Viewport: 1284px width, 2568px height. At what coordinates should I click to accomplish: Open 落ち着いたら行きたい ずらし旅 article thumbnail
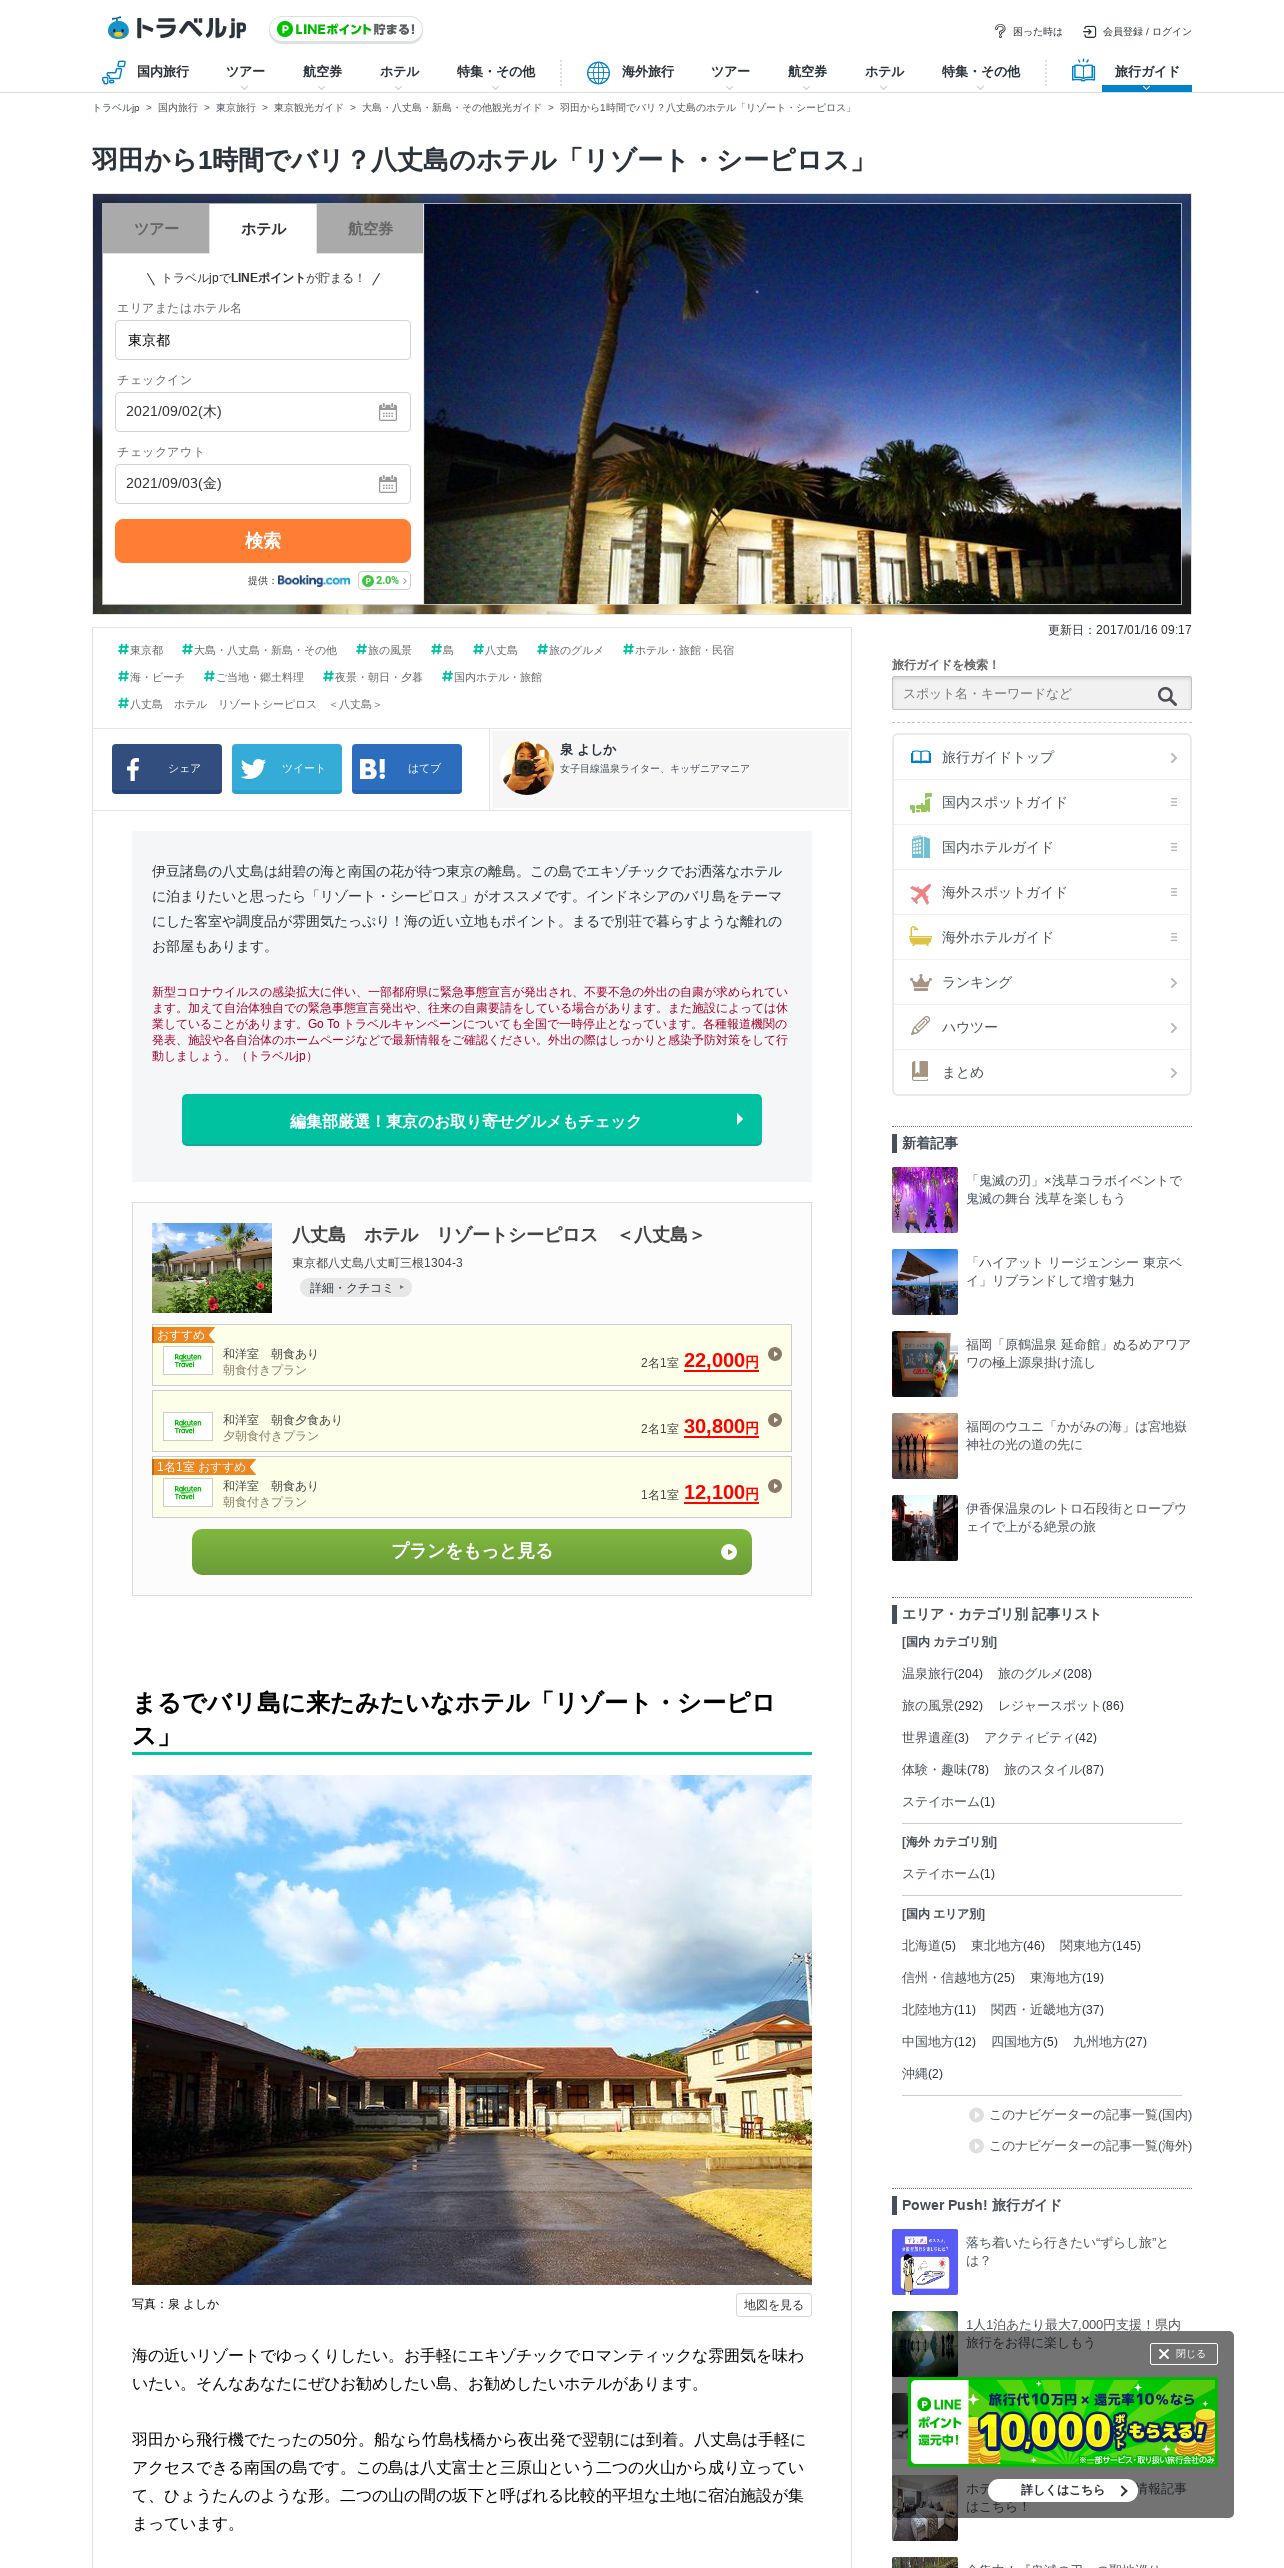click(925, 2262)
